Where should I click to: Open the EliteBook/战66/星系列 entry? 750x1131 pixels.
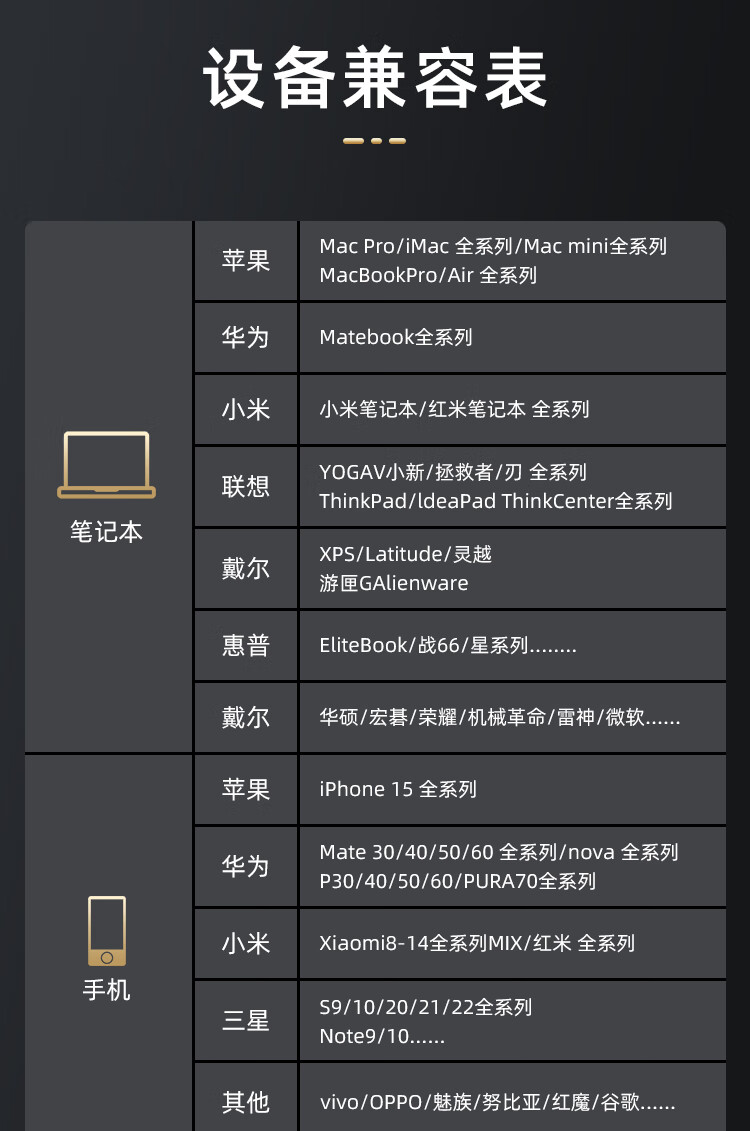point(448,645)
